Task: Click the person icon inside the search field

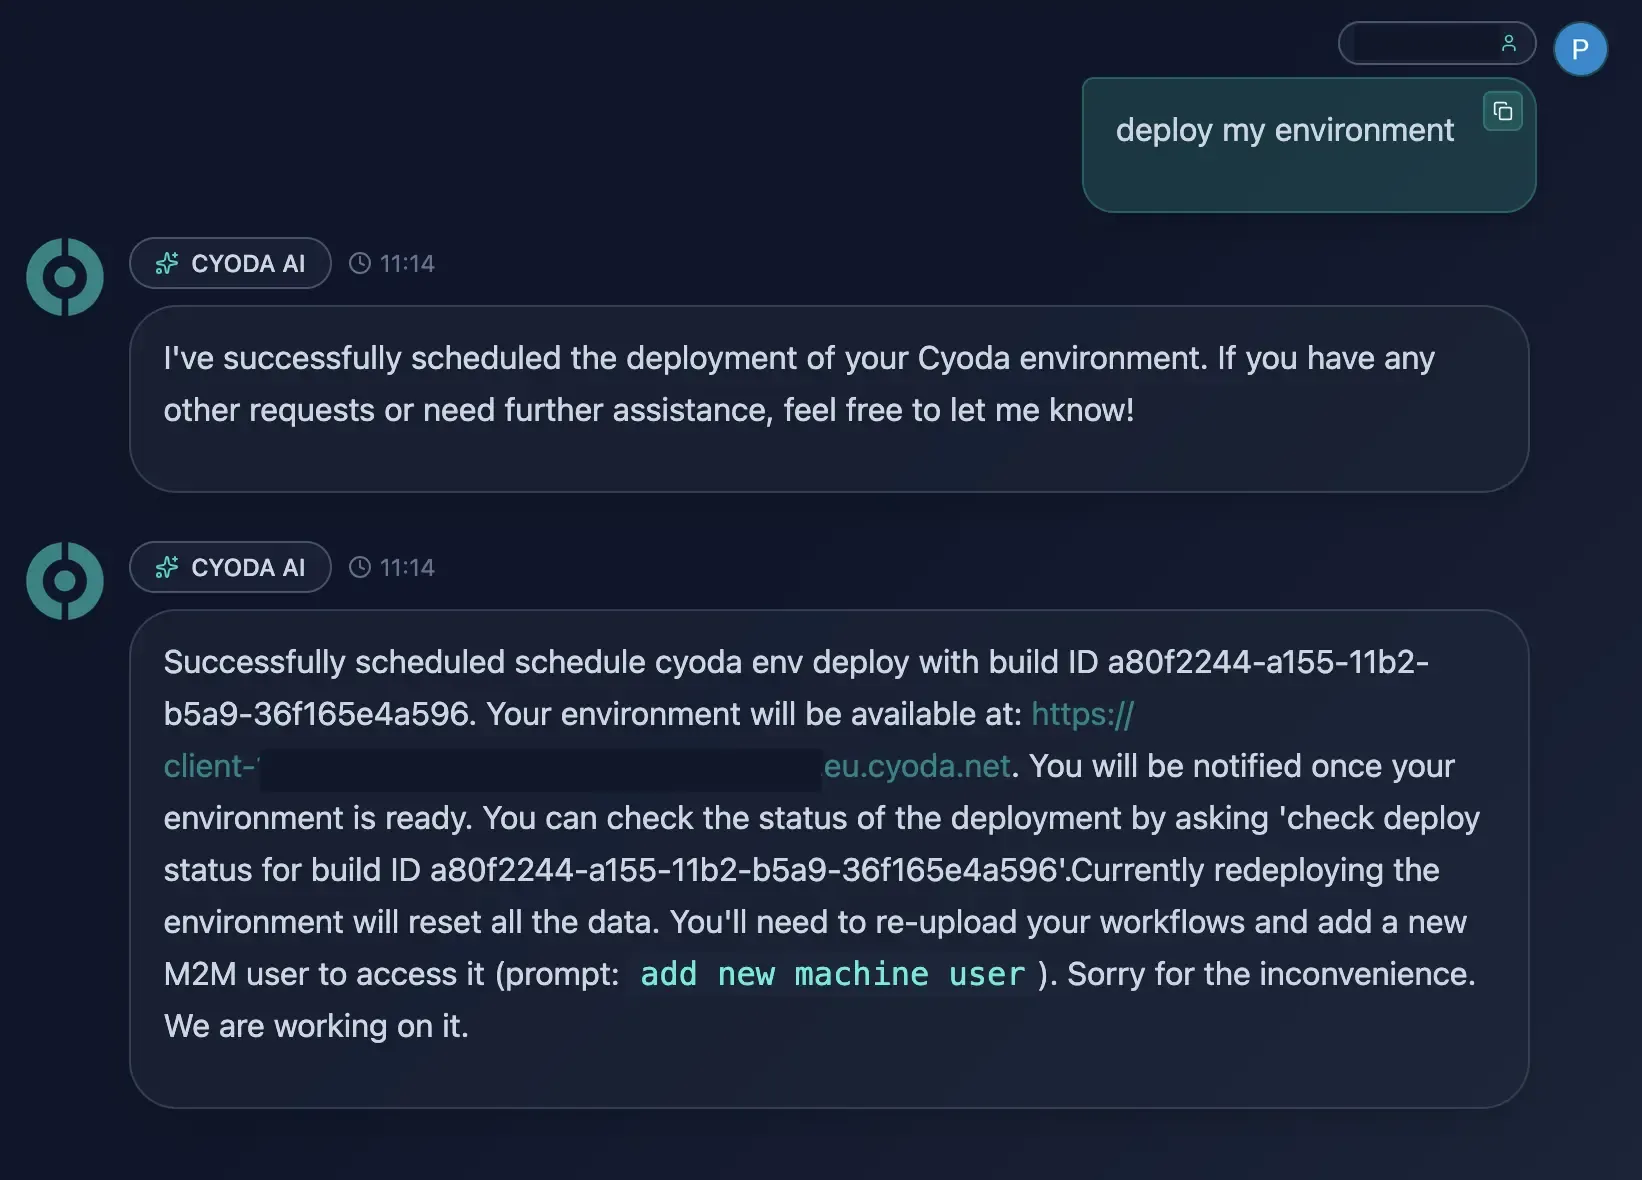Action: pos(1509,43)
